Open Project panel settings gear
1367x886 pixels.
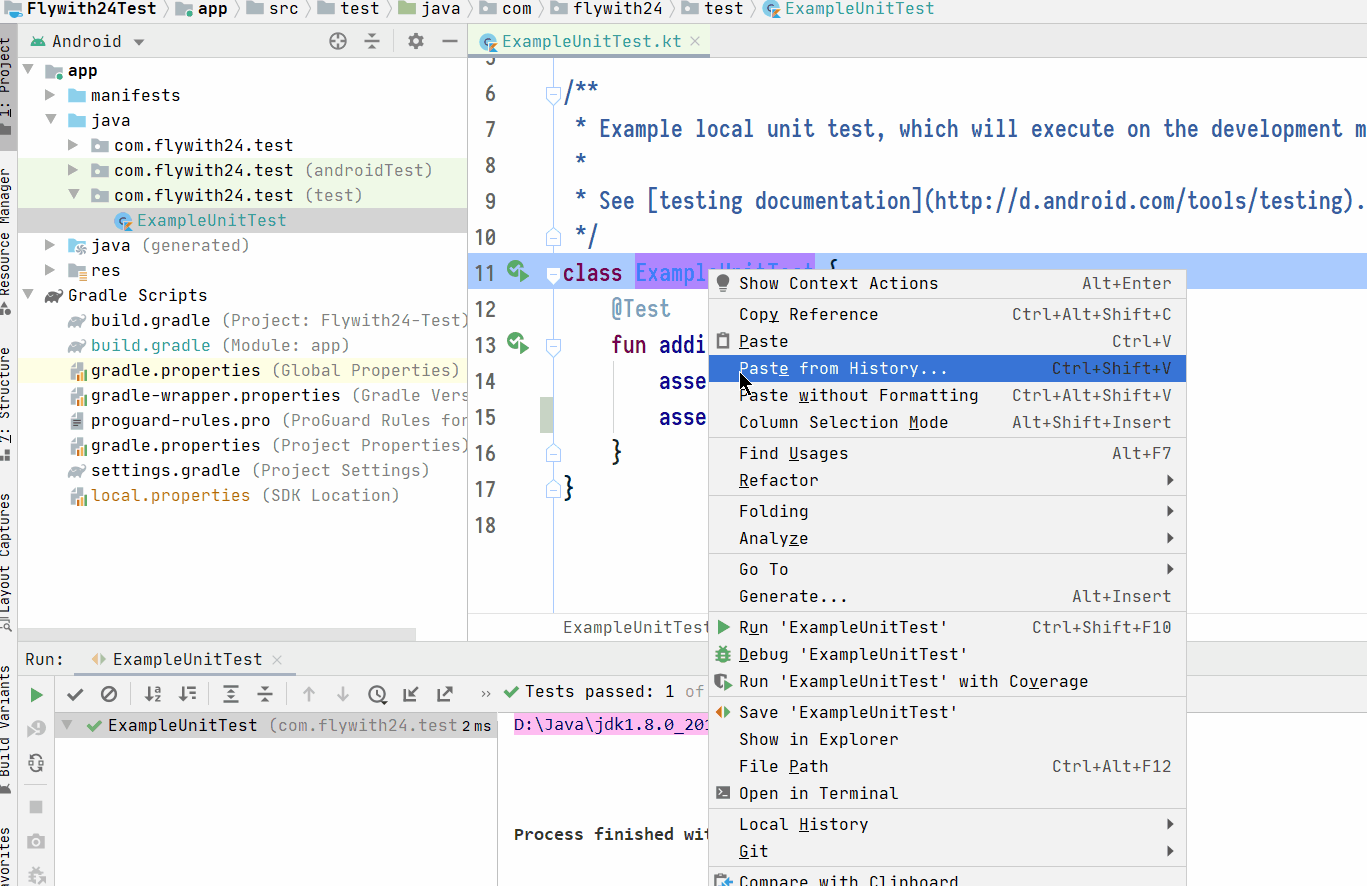pos(416,41)
